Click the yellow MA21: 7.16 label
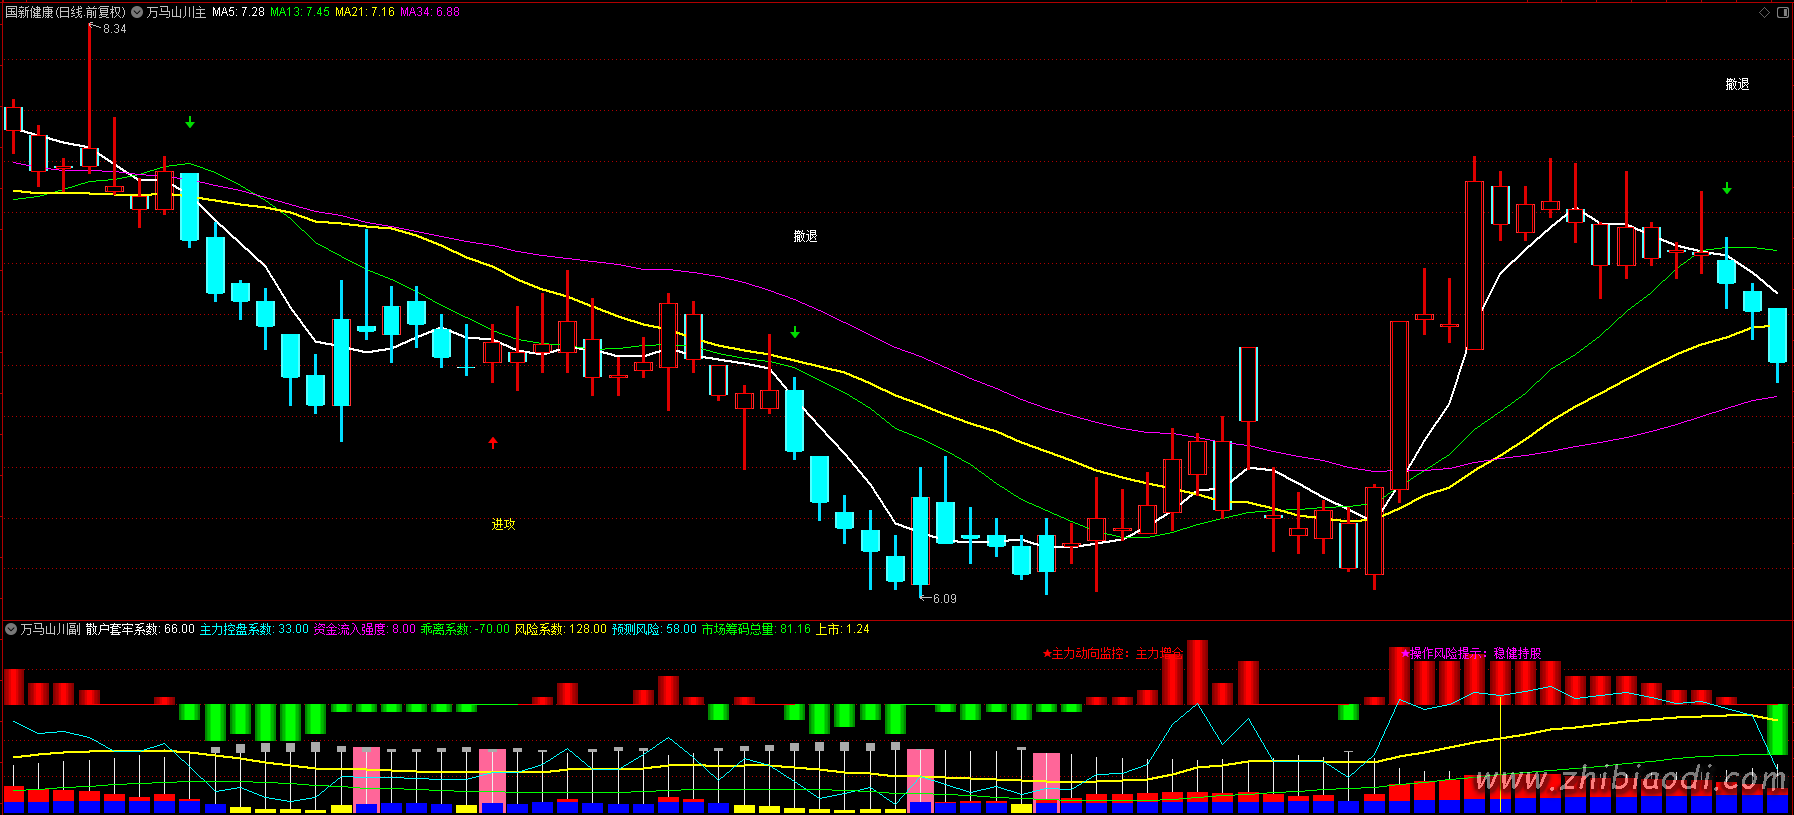The image size is (1794, 815). [x=365, y=12]
